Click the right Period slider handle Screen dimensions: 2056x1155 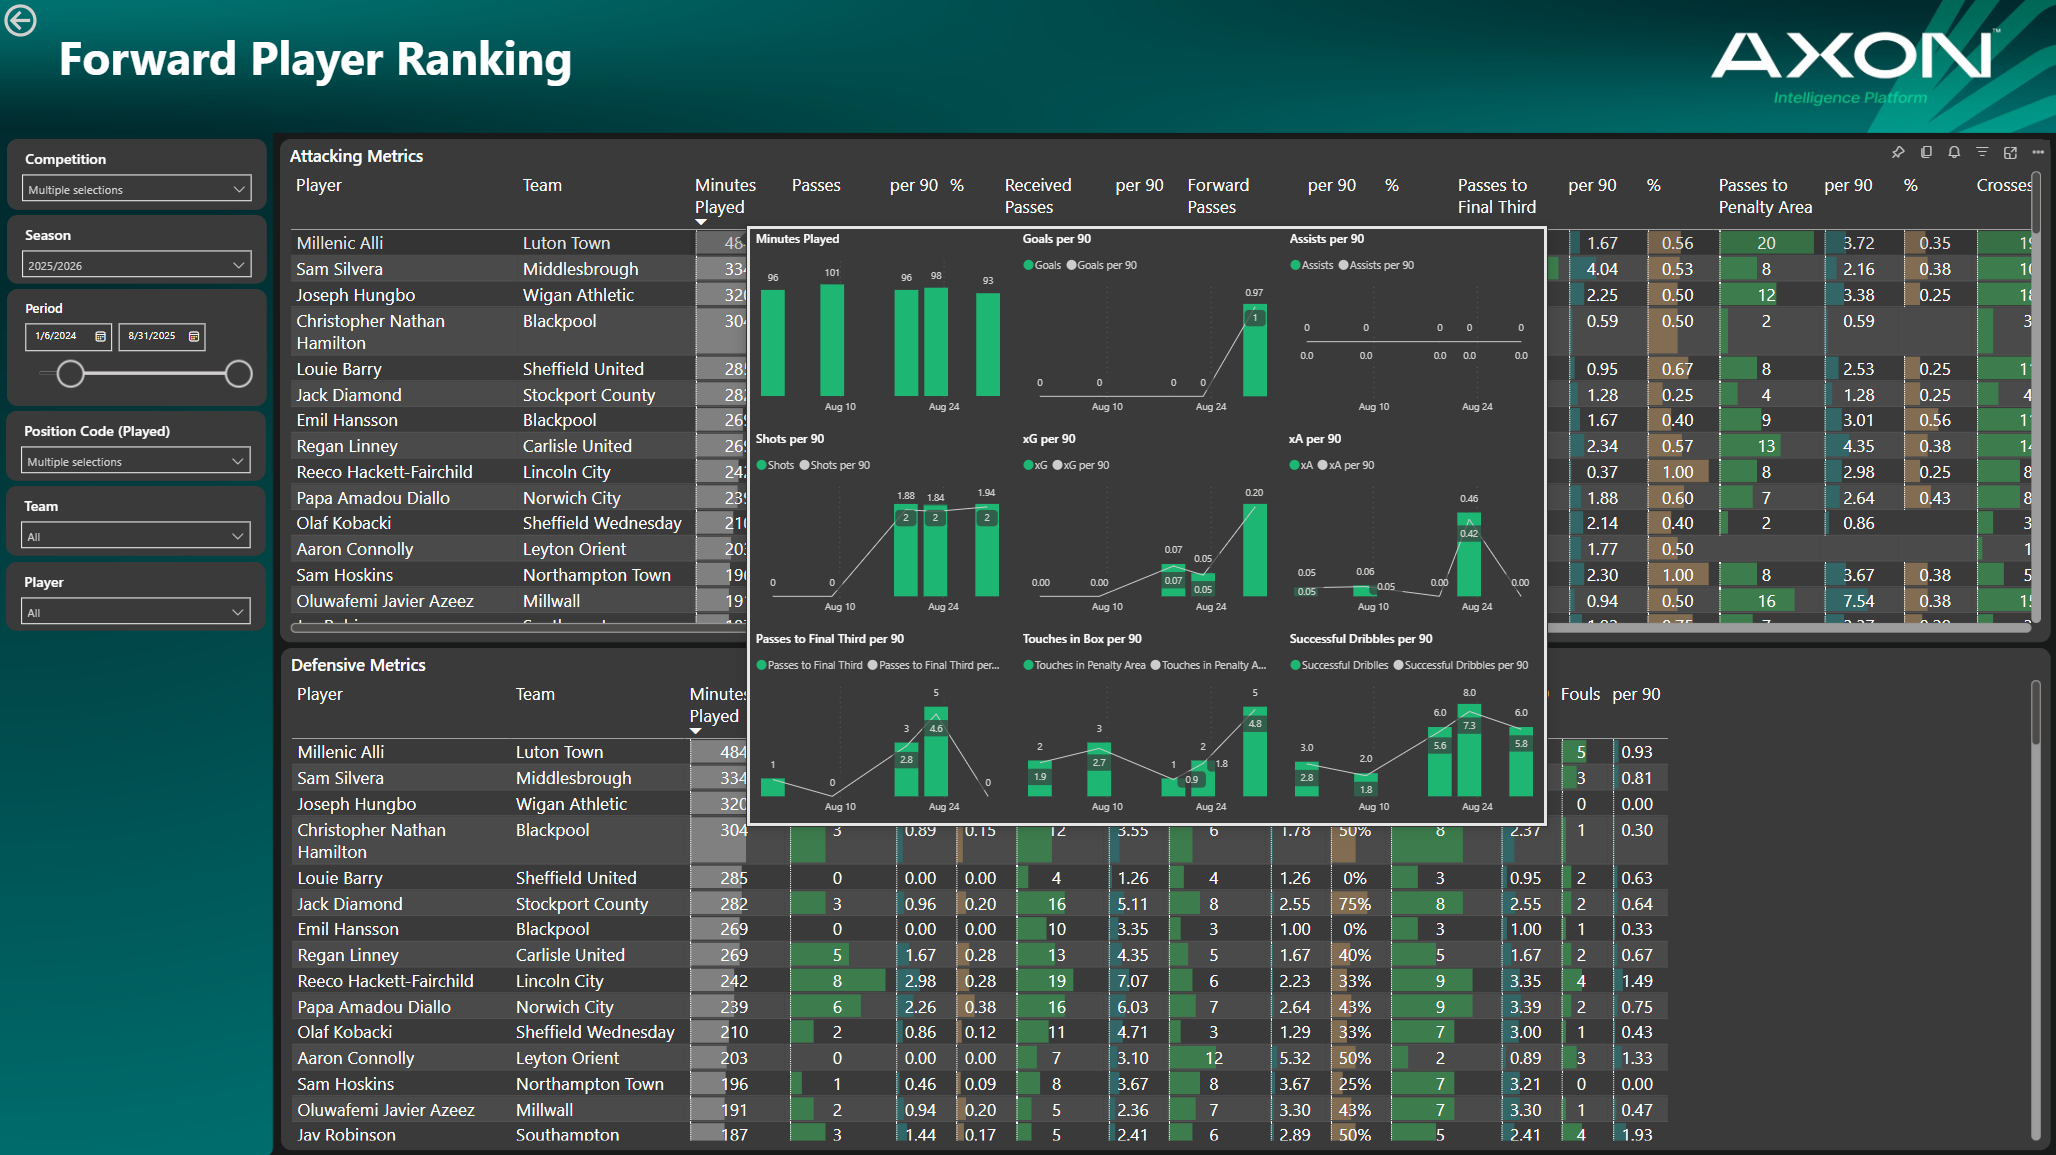[x=238, y=374]
